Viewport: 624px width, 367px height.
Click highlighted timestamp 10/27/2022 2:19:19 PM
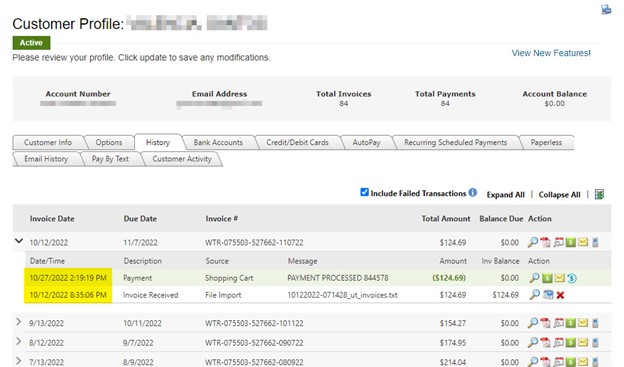click(68, 278)
